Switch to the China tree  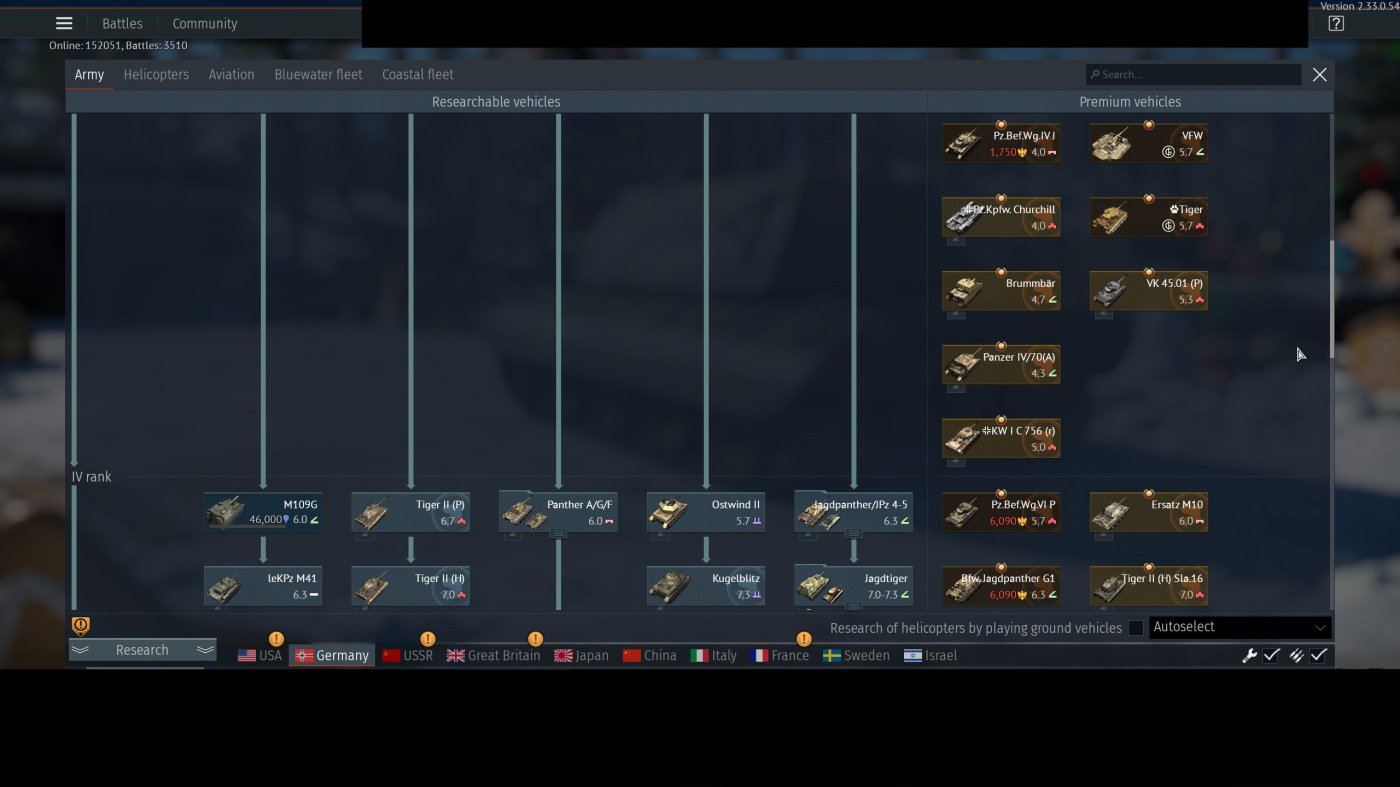pyautogui.click(x=649, y=656)
